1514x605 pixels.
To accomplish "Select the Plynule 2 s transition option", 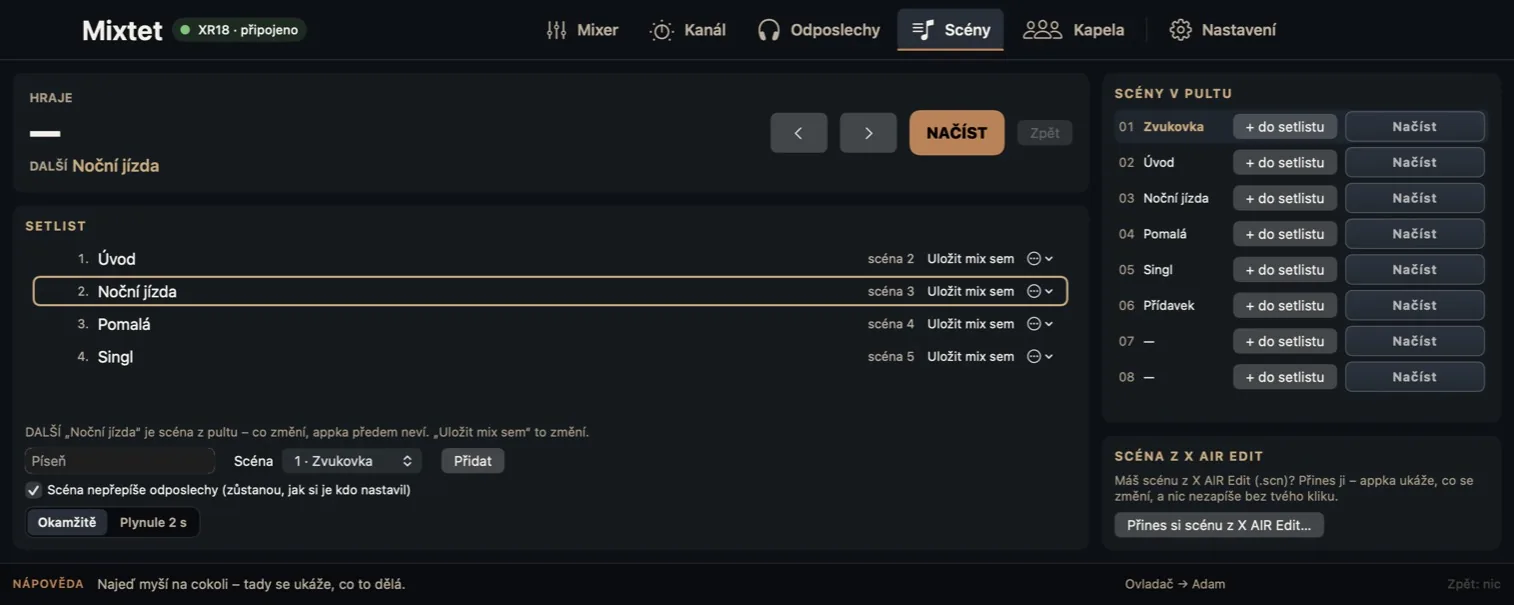I will [x=153, y=522].
